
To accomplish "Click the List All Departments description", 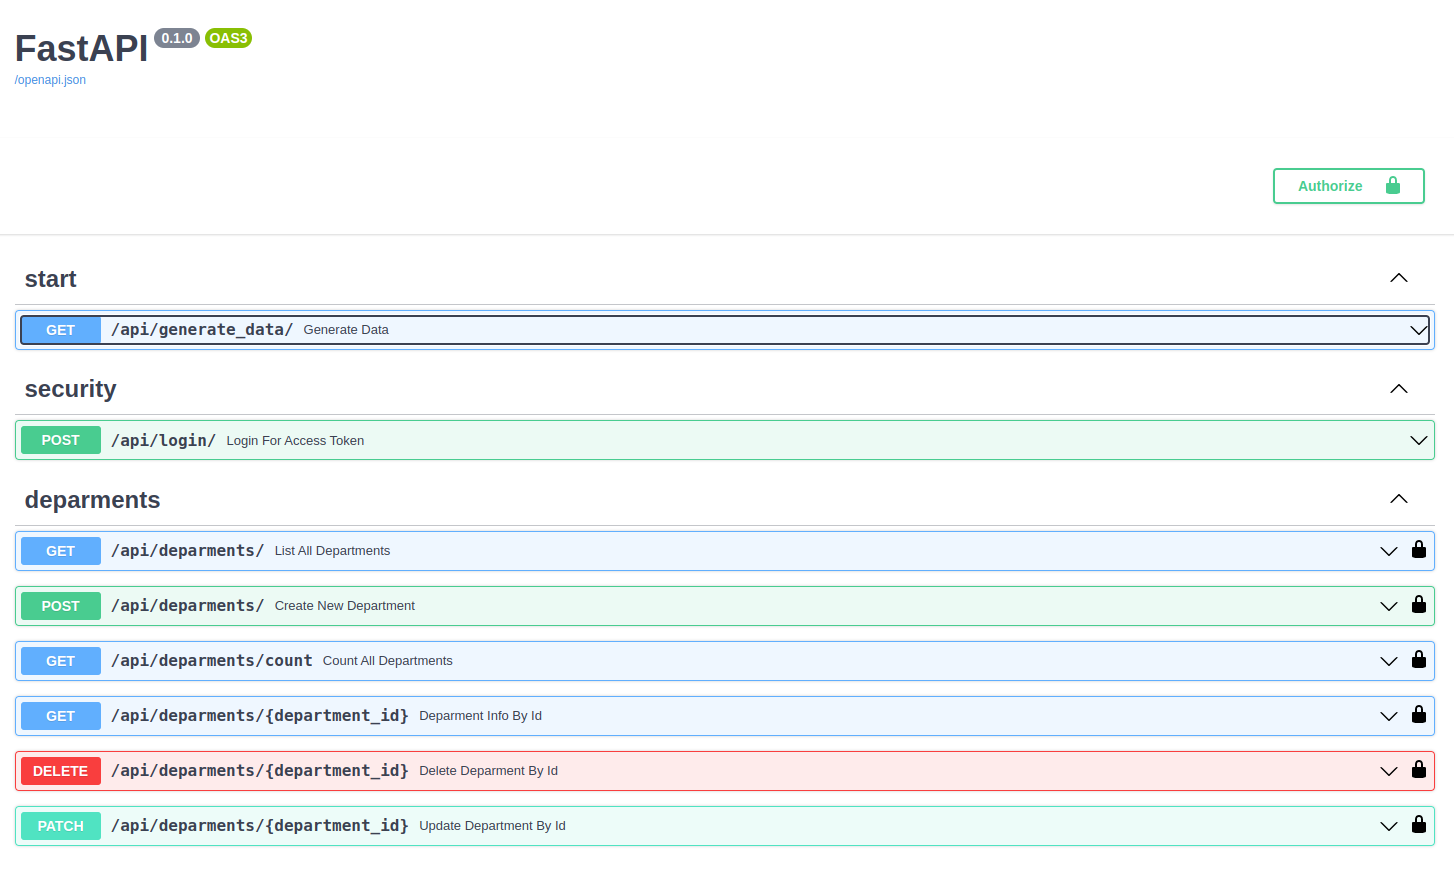I will click(332, 551).
